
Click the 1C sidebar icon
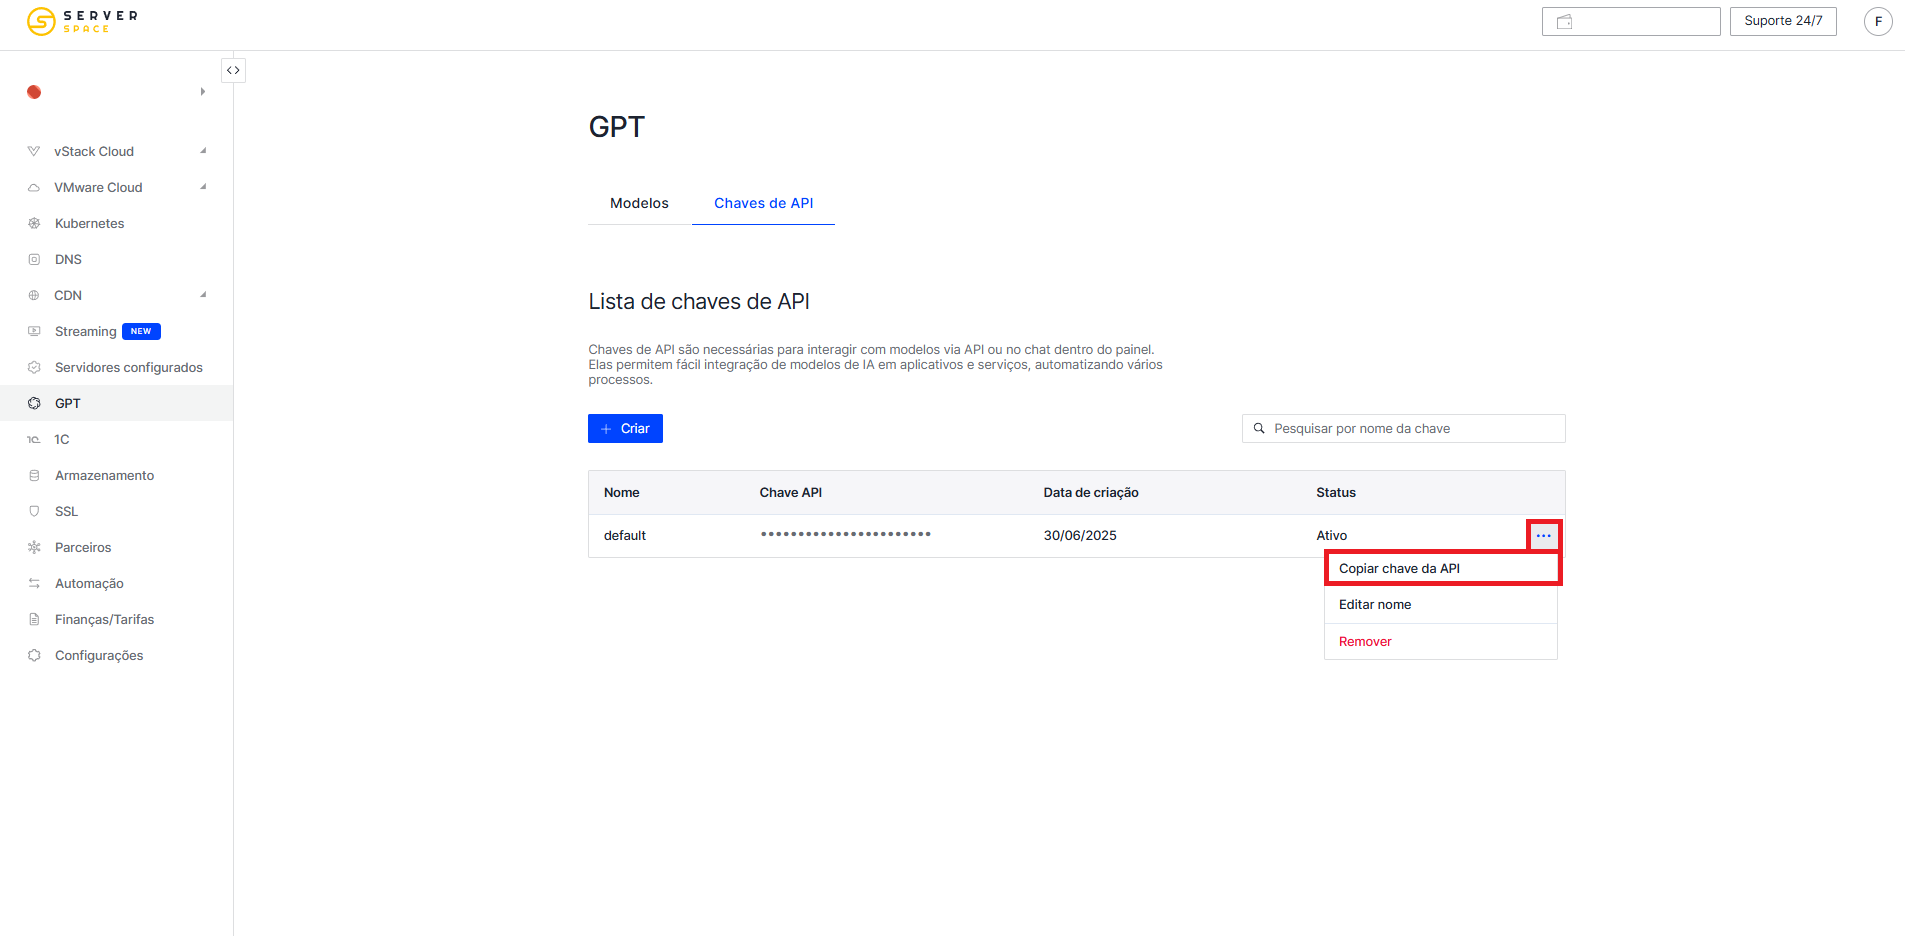(x=34, y=439)
